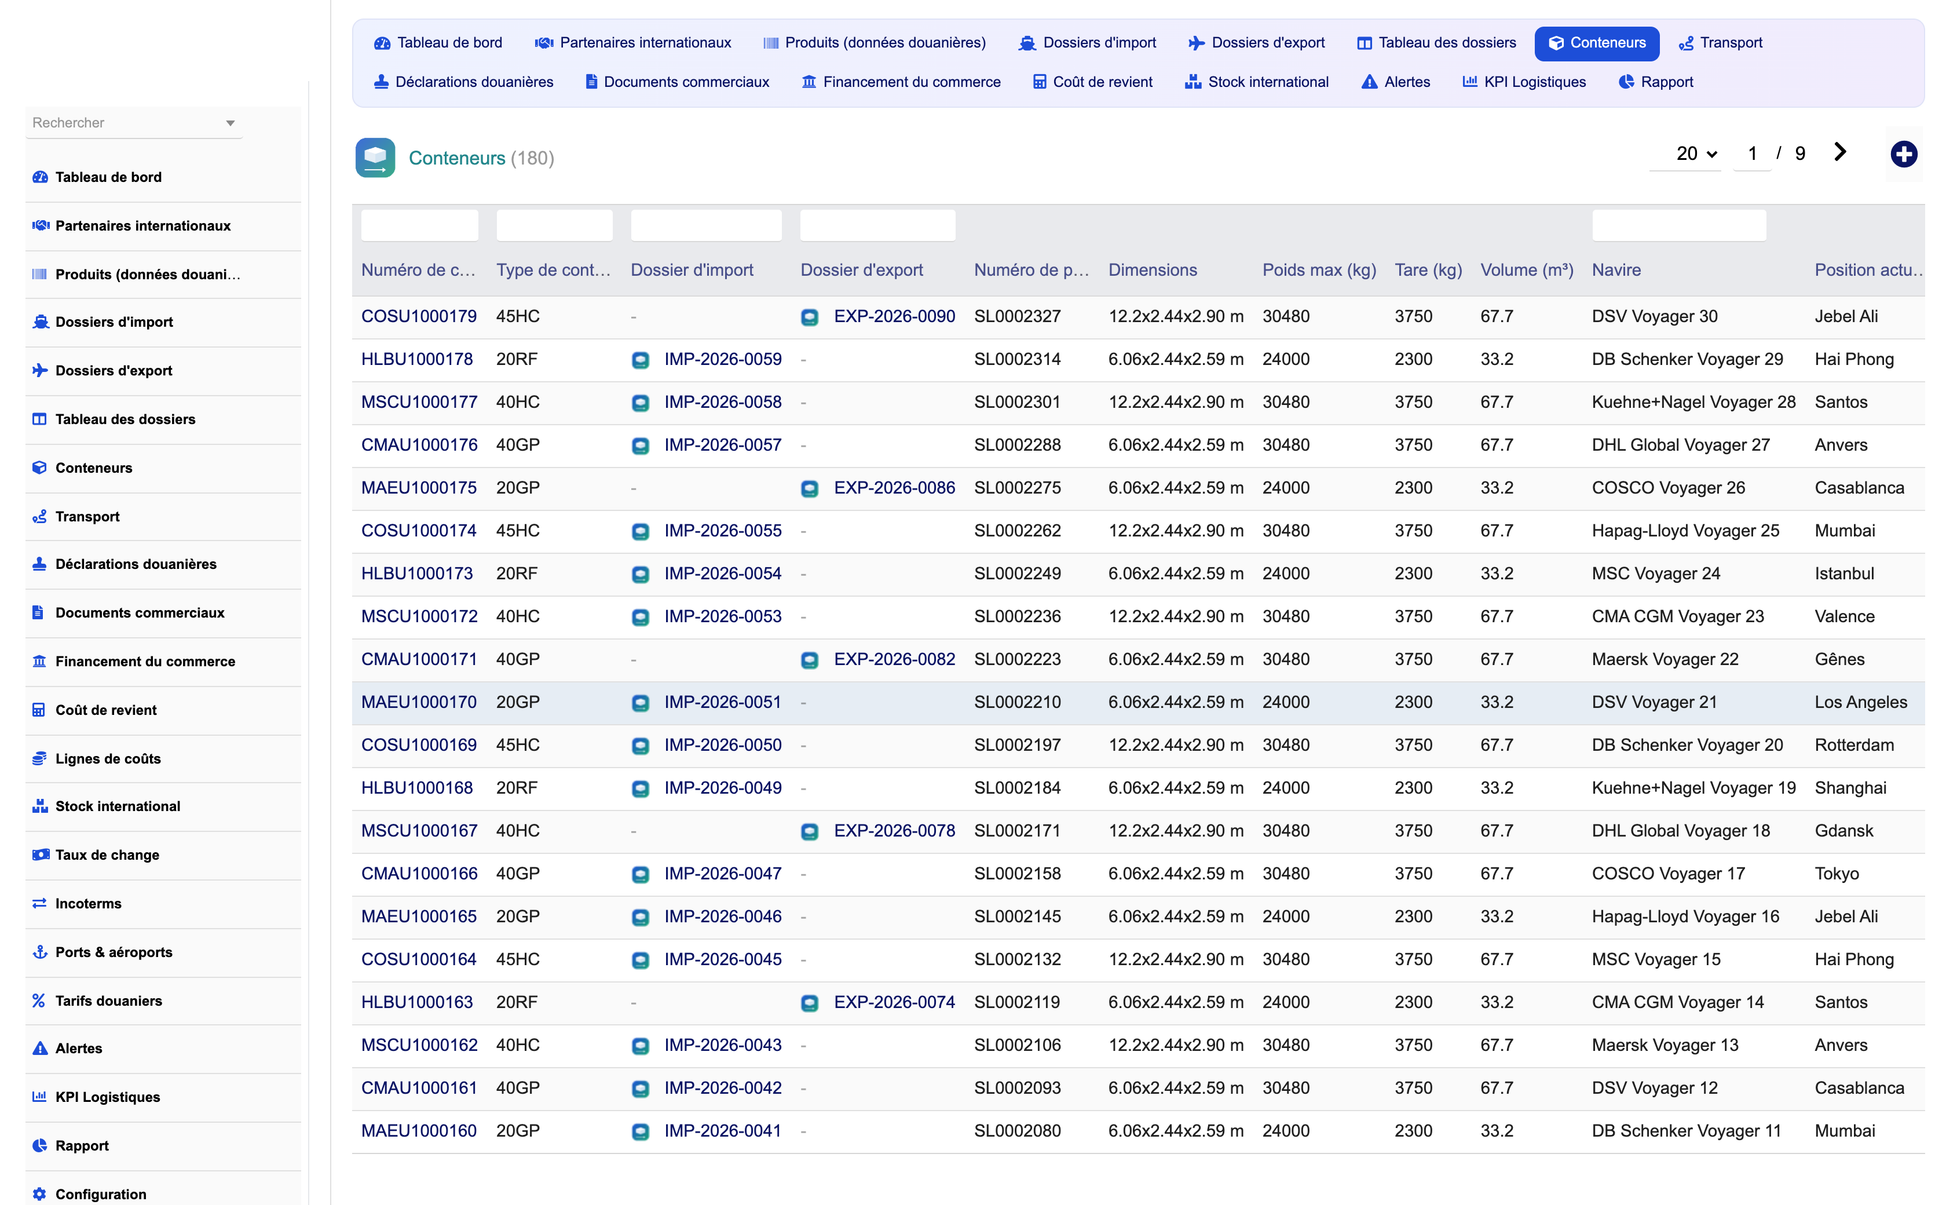Sort by the Dimensions column header
The width and height of the screenshot is (1946, 1205).
1152,270
